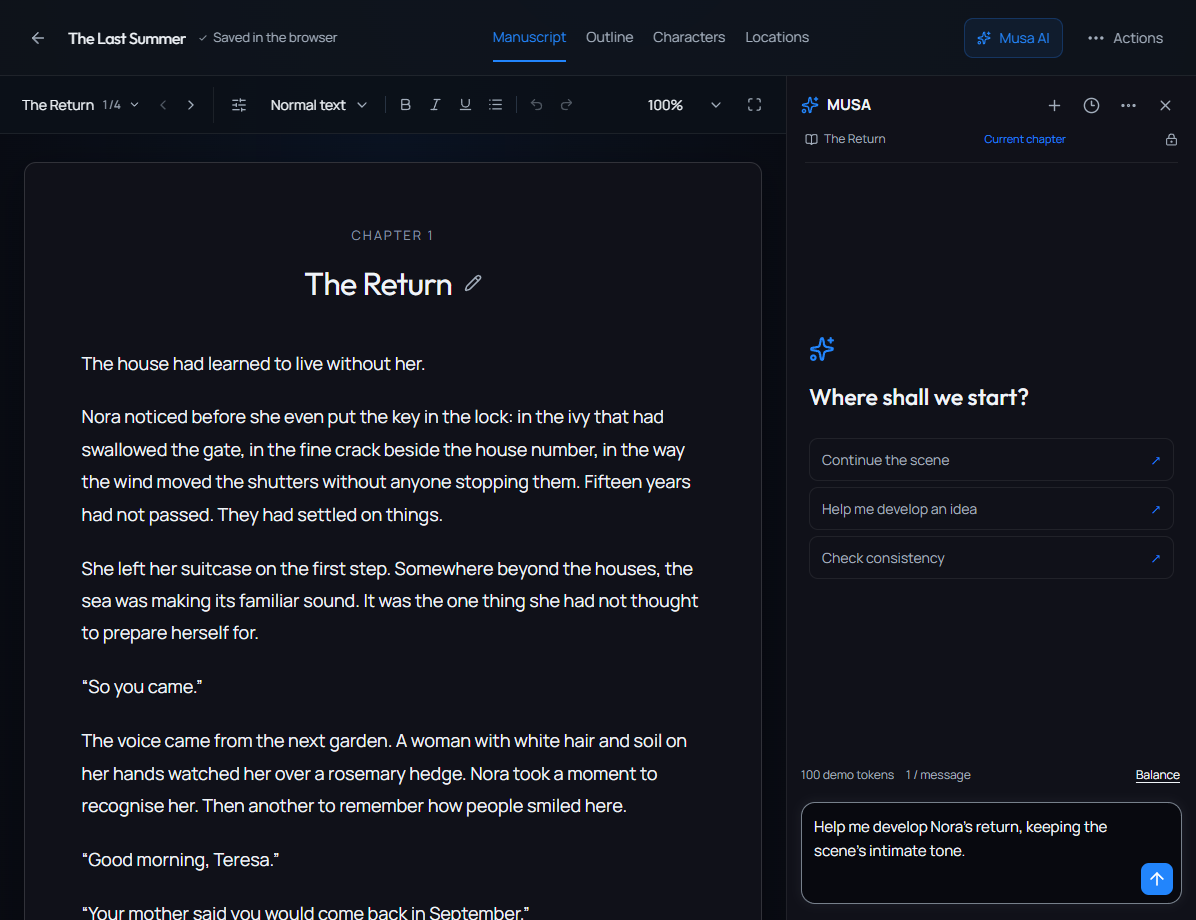This screenshot has width=1196, height=920.
Task: Click the Current chapter link
Action: (x=1024, y=140)
